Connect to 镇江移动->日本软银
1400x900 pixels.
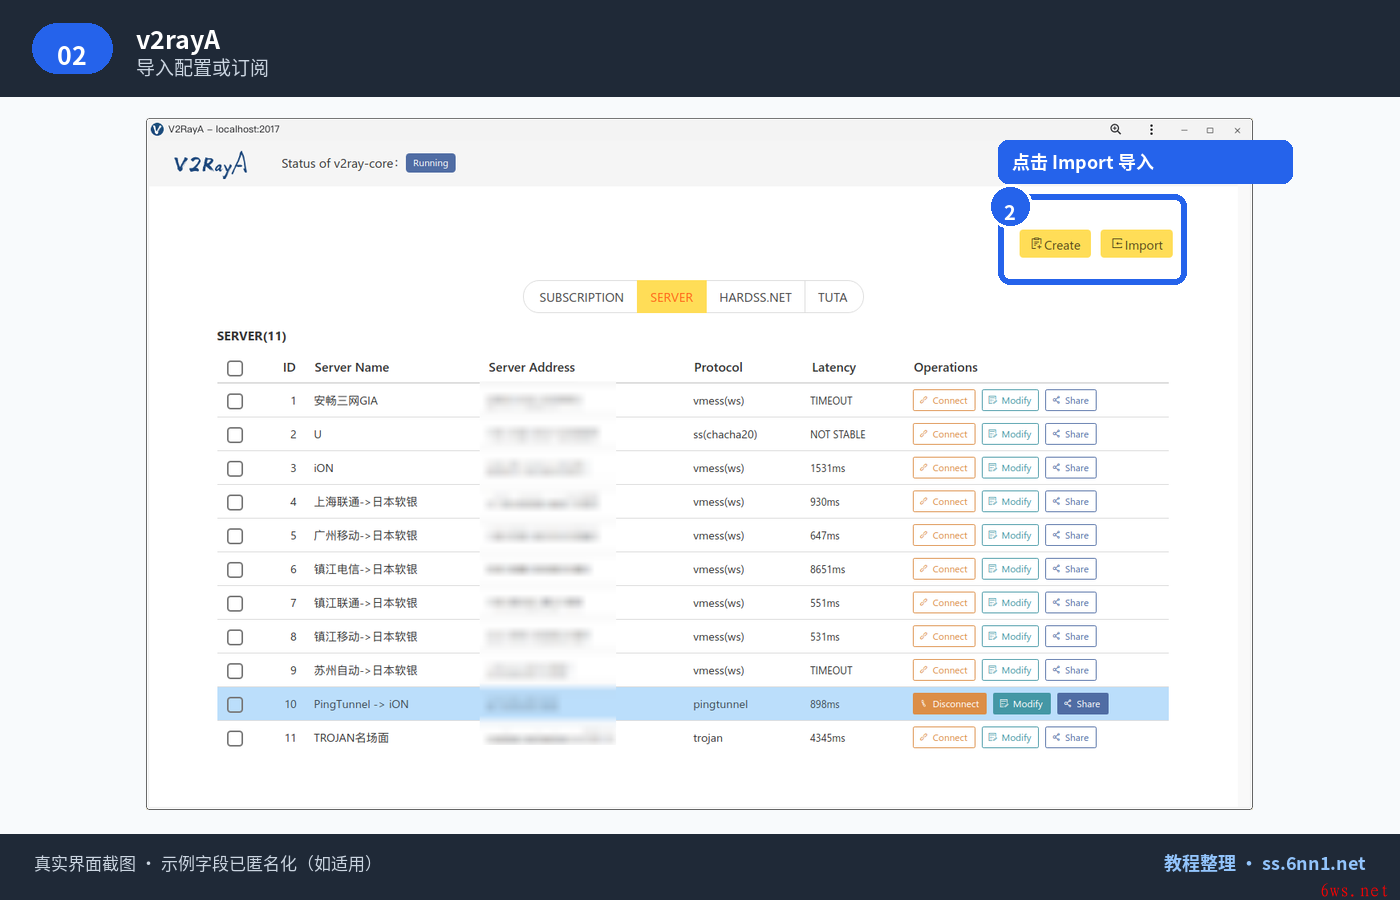pyautogui.click(x=944, y=636)
